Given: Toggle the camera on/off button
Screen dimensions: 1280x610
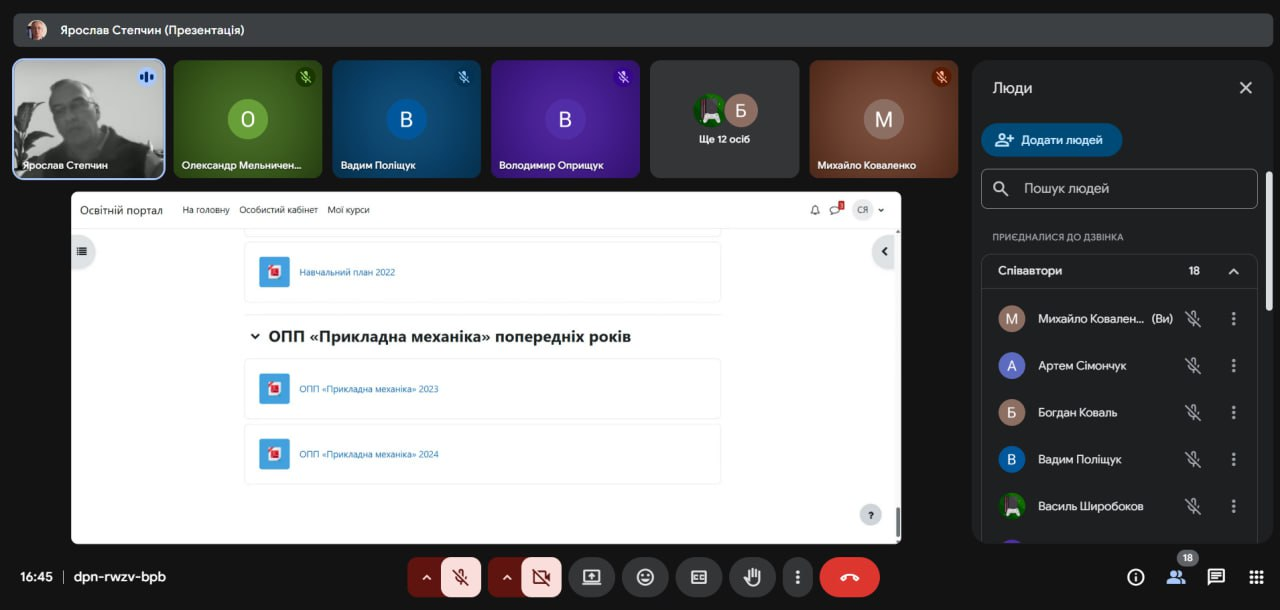Looking at the screenshot, I should pyautogui.click(x=541, y=577).
